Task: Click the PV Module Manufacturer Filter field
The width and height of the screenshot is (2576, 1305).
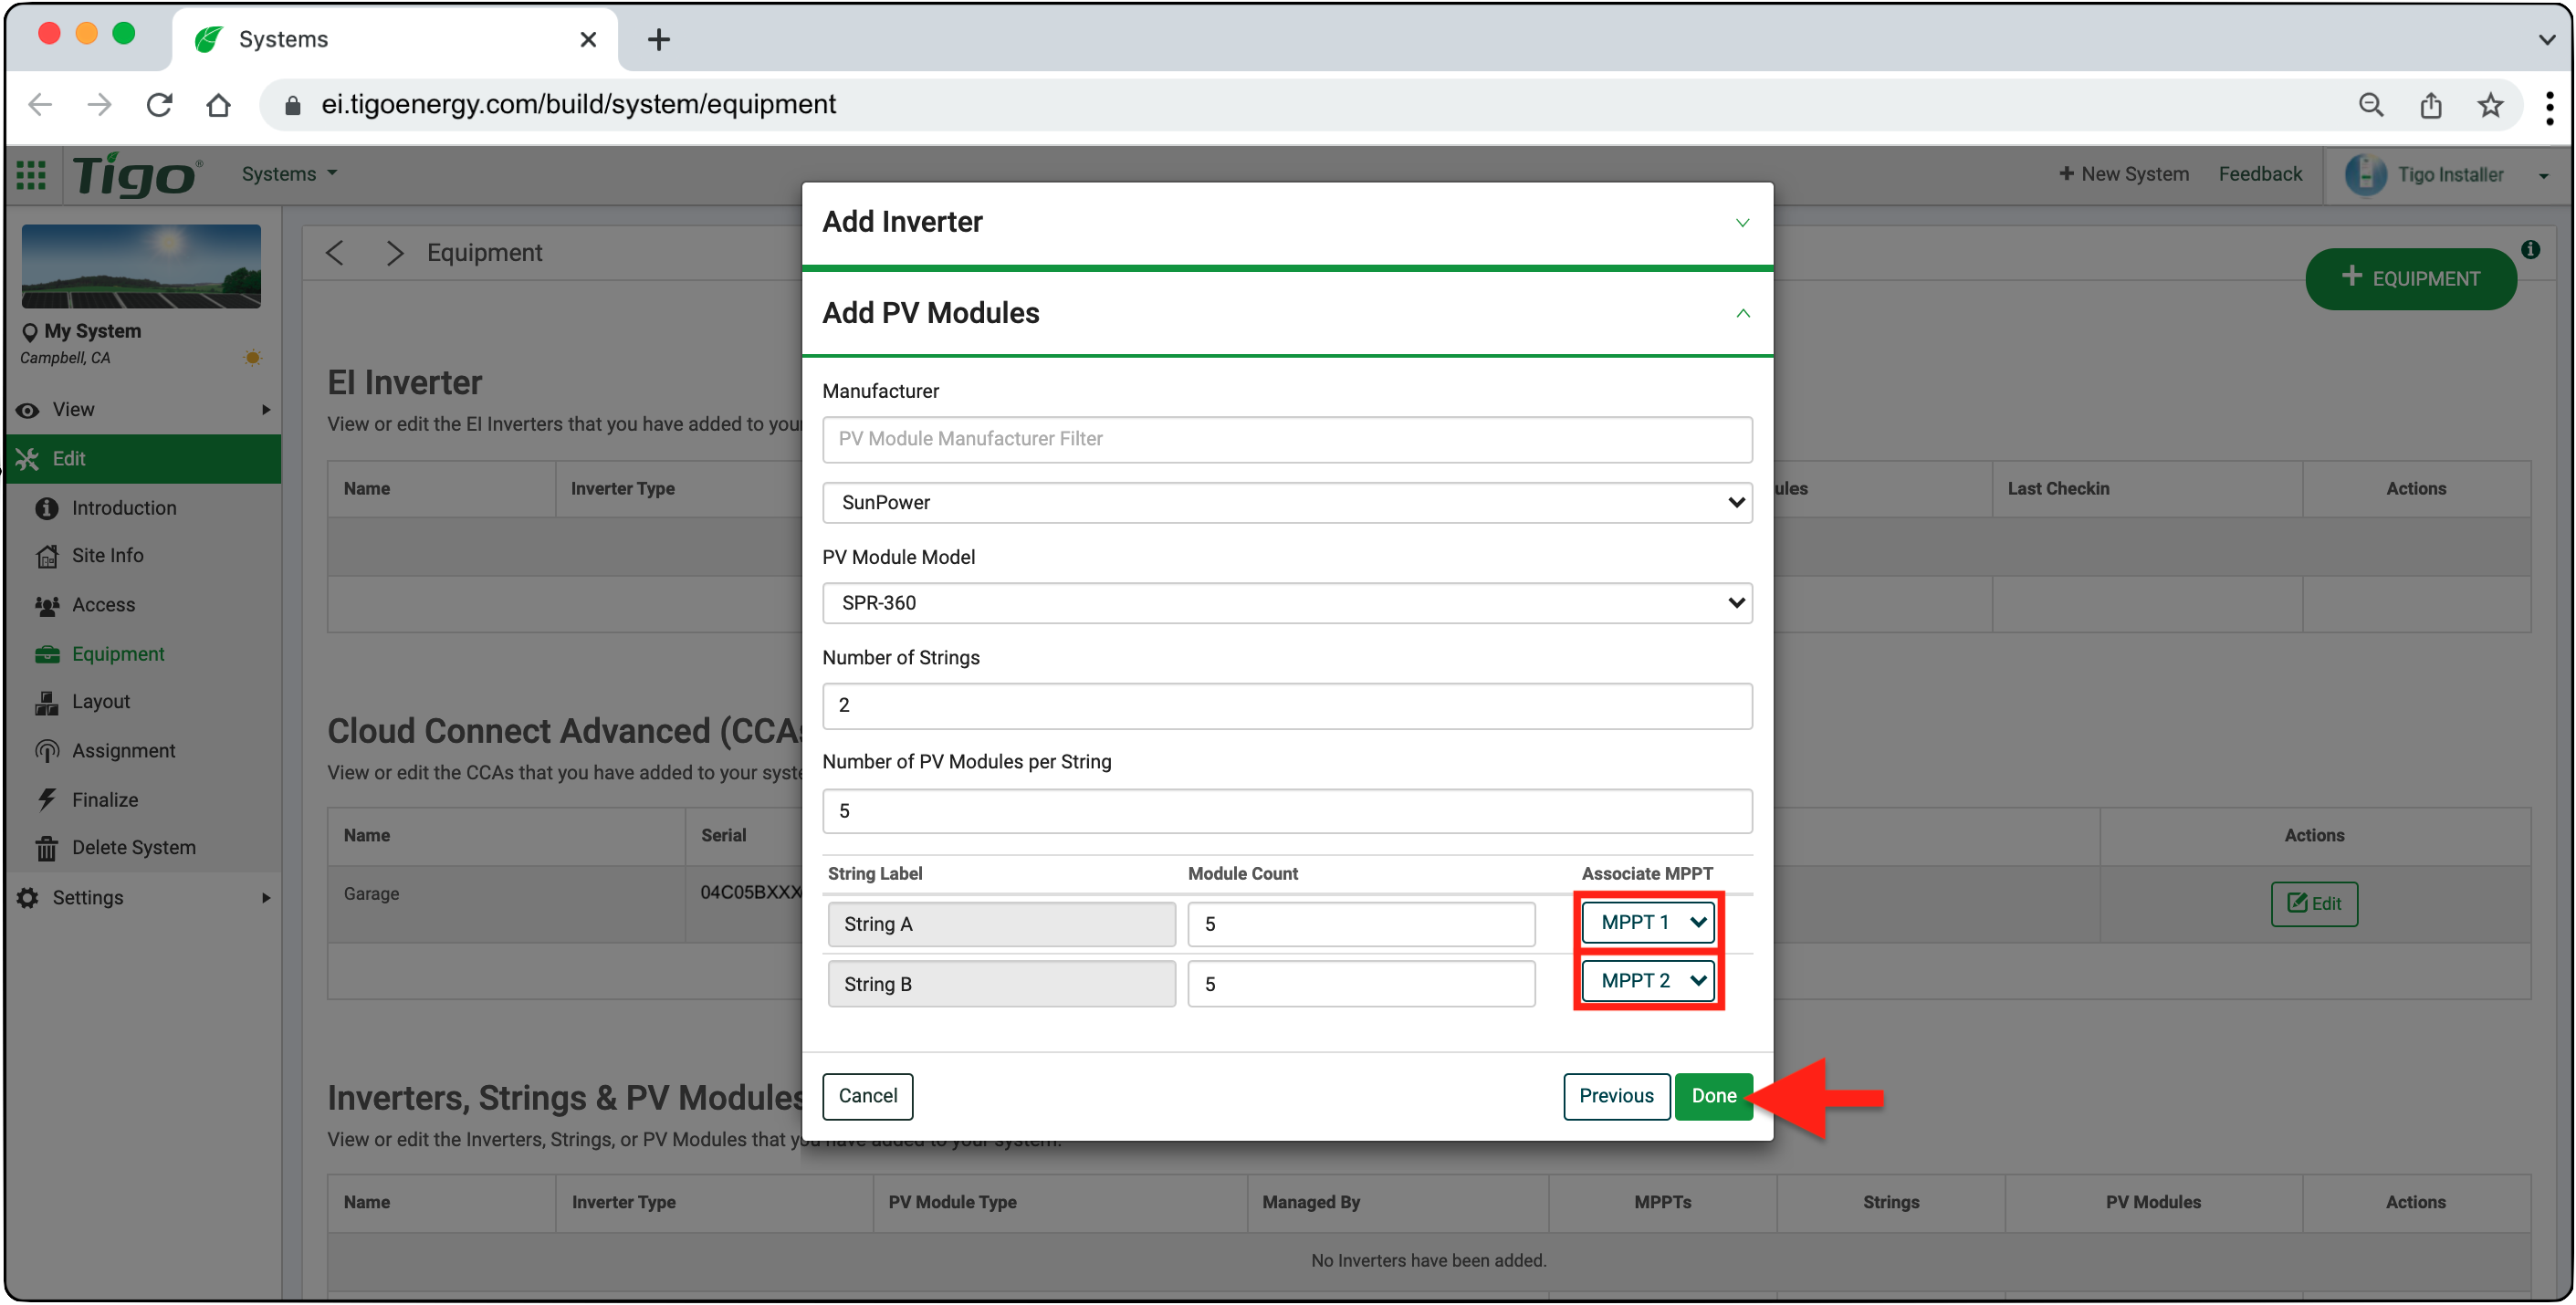Action: tap(1286, 439)
